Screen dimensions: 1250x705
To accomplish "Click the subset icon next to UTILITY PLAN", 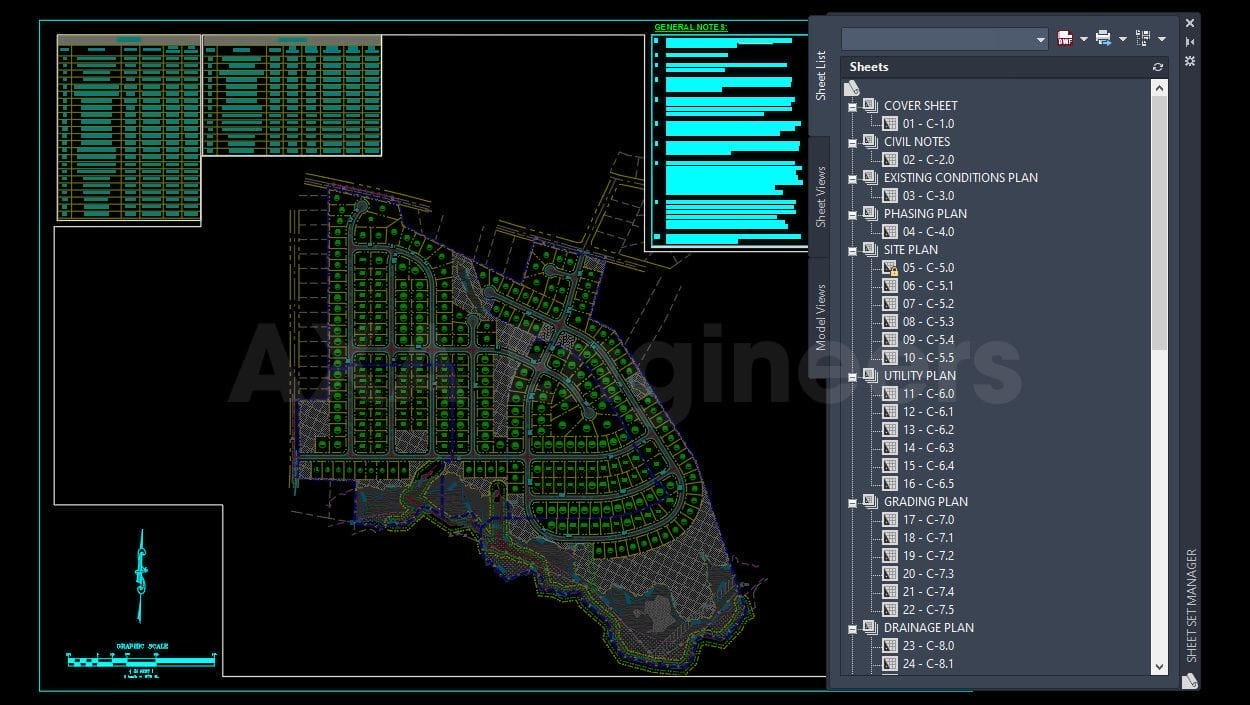I will click(868, 375).
